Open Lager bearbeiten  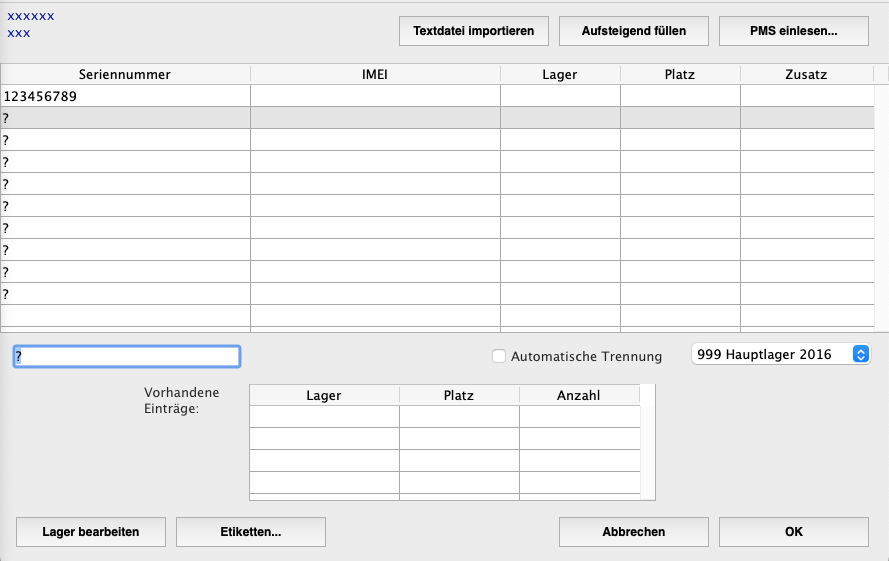point(91,532)
